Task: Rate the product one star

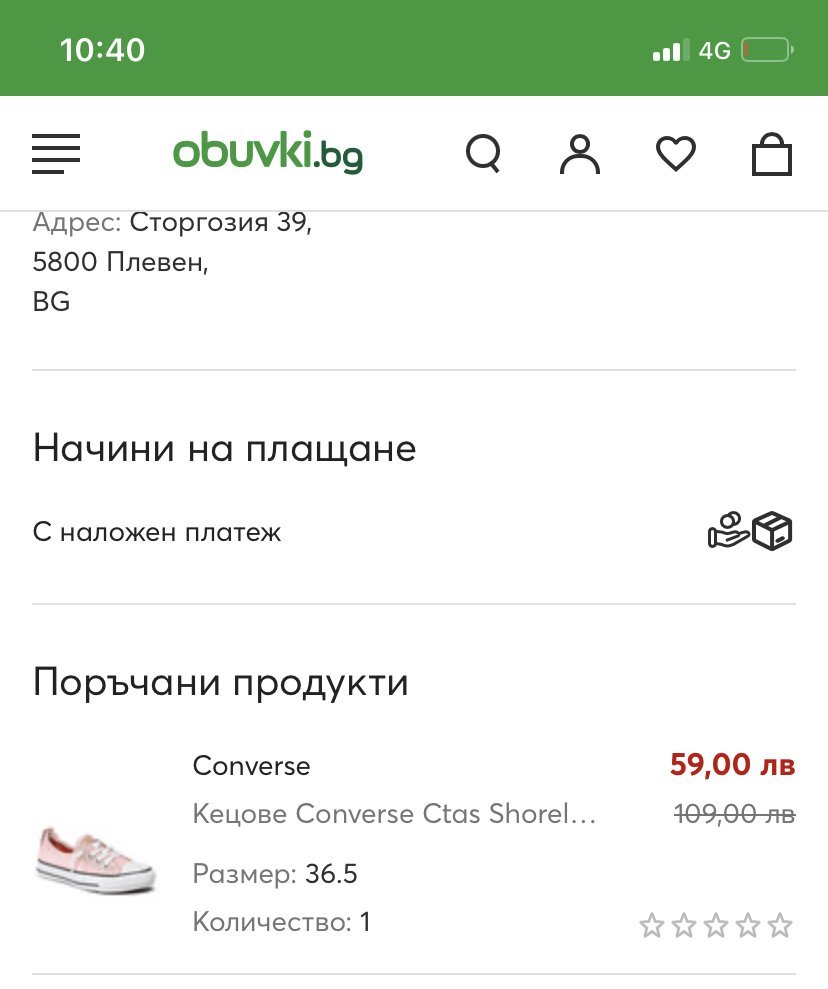Action: click(x=651, y=926)
